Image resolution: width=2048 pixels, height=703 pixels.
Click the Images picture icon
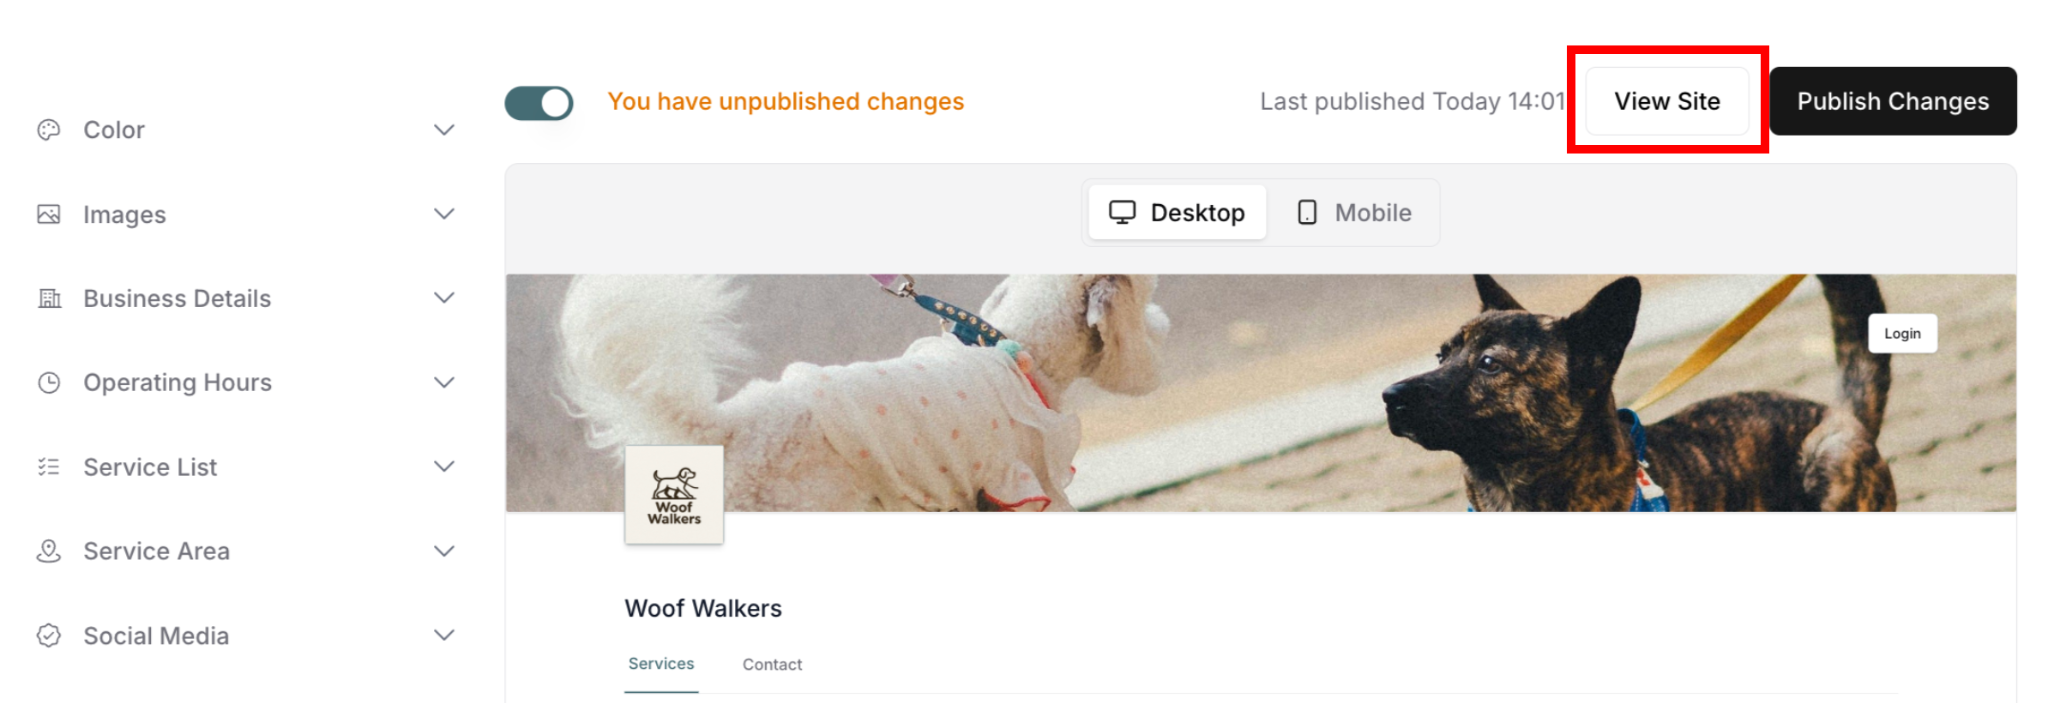click(x=49, y=214)
